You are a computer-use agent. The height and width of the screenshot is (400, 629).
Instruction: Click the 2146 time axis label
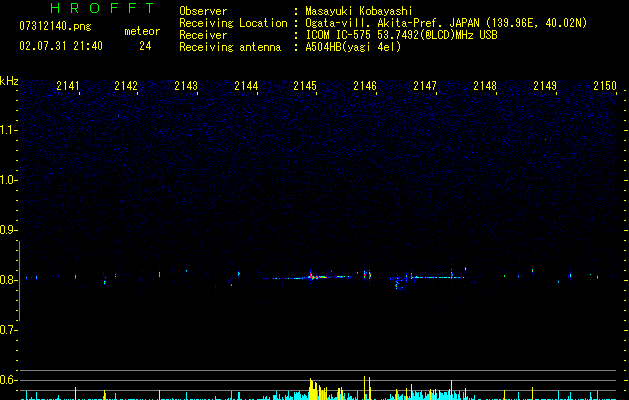tap(365, 86)
